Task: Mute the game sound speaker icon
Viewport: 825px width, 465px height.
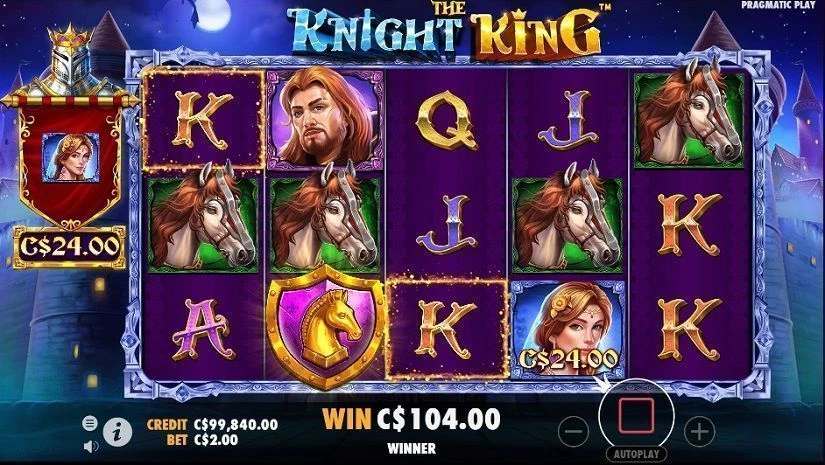Action: 91,447
